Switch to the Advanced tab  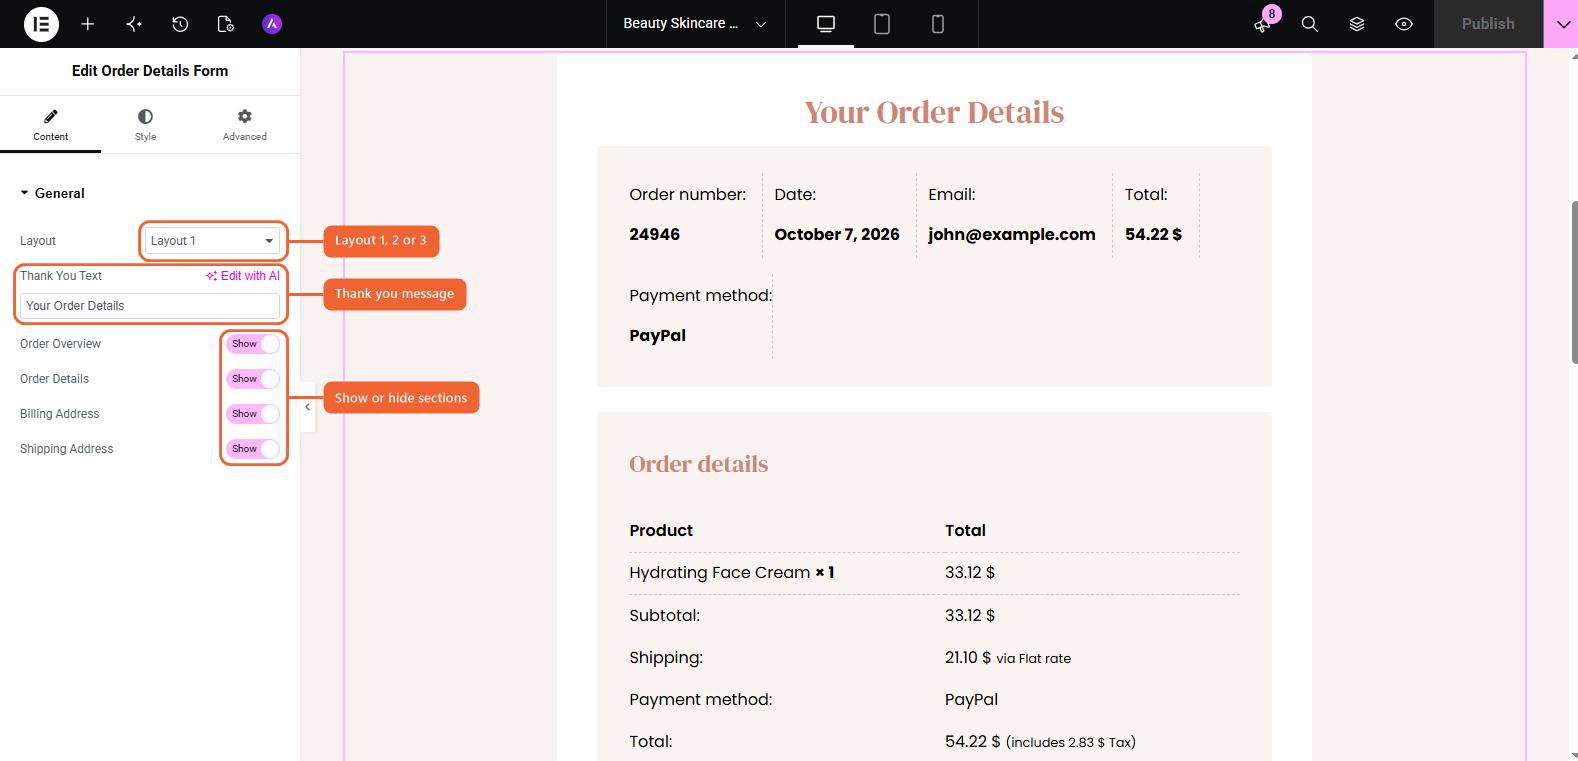[245, 125]
